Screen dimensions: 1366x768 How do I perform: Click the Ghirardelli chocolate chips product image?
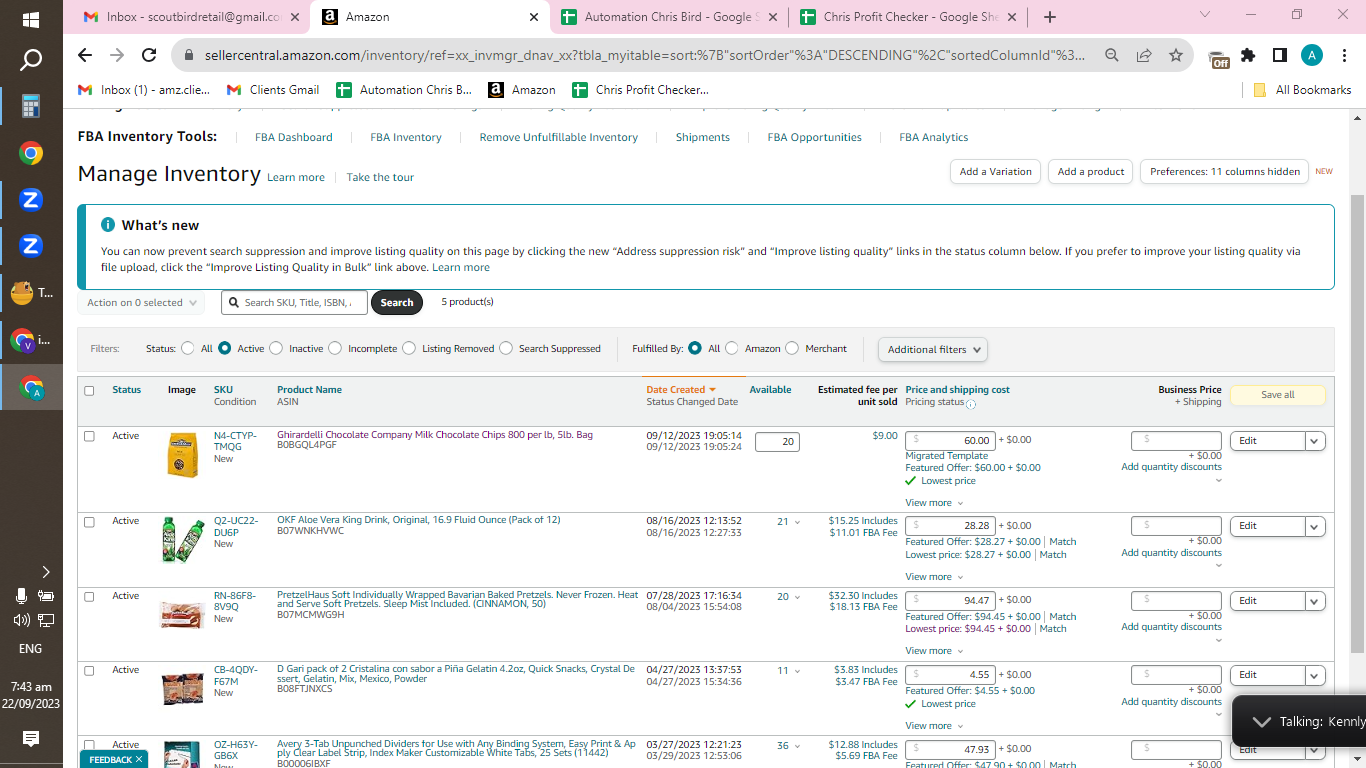pyautogui.click(x=182, y=455)
